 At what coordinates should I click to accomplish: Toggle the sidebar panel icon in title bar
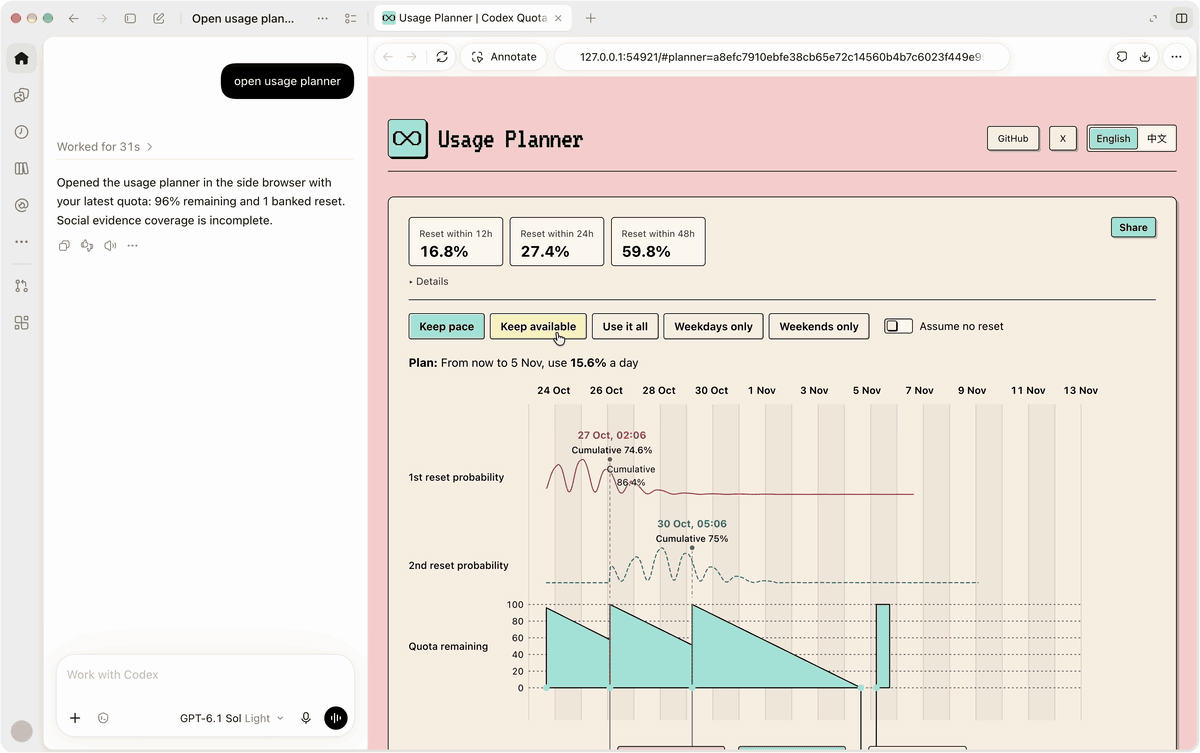(x=130, y=18)
